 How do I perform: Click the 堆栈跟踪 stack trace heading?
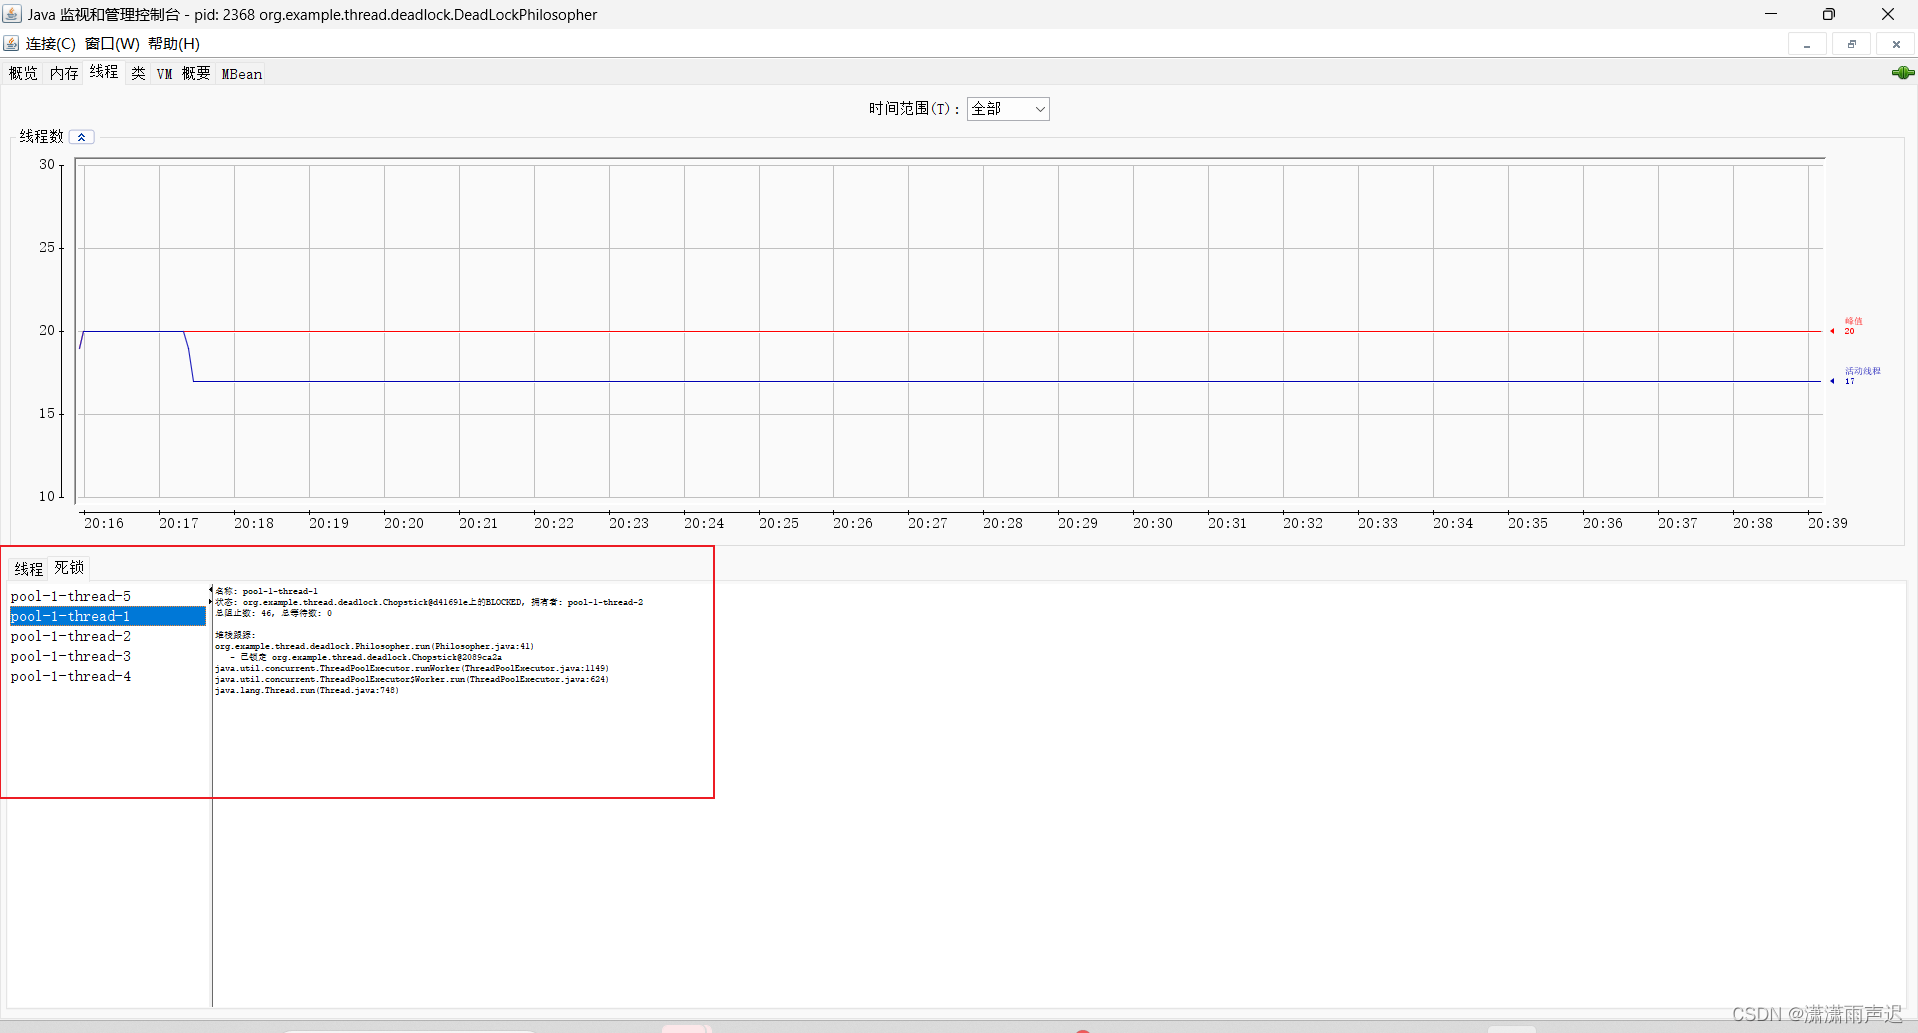(235, 636)
